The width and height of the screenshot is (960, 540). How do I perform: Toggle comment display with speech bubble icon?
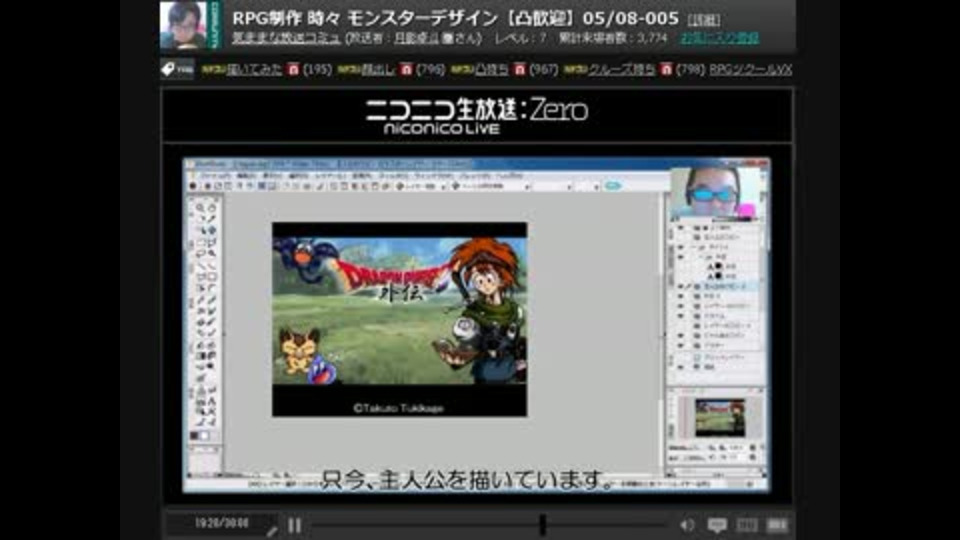[x=717, y=525]
